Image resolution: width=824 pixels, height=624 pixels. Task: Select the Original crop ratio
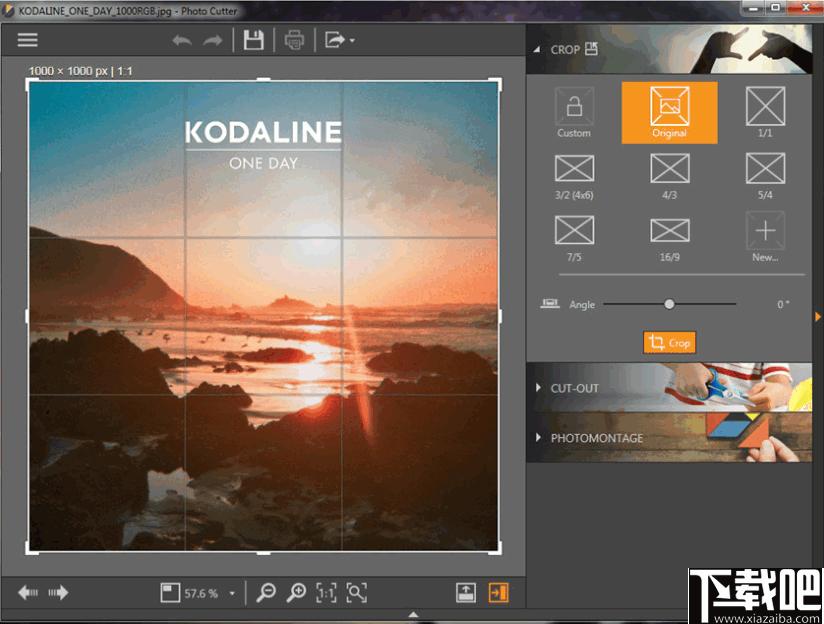[669, 112]
